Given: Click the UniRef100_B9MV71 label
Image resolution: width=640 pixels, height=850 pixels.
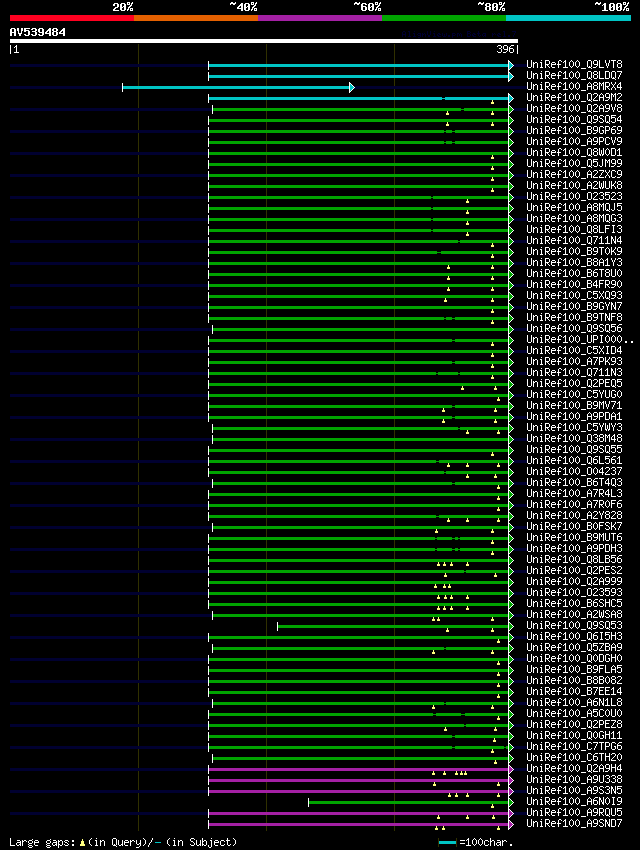Looking at the screenshot, I should tap(574, 405).
